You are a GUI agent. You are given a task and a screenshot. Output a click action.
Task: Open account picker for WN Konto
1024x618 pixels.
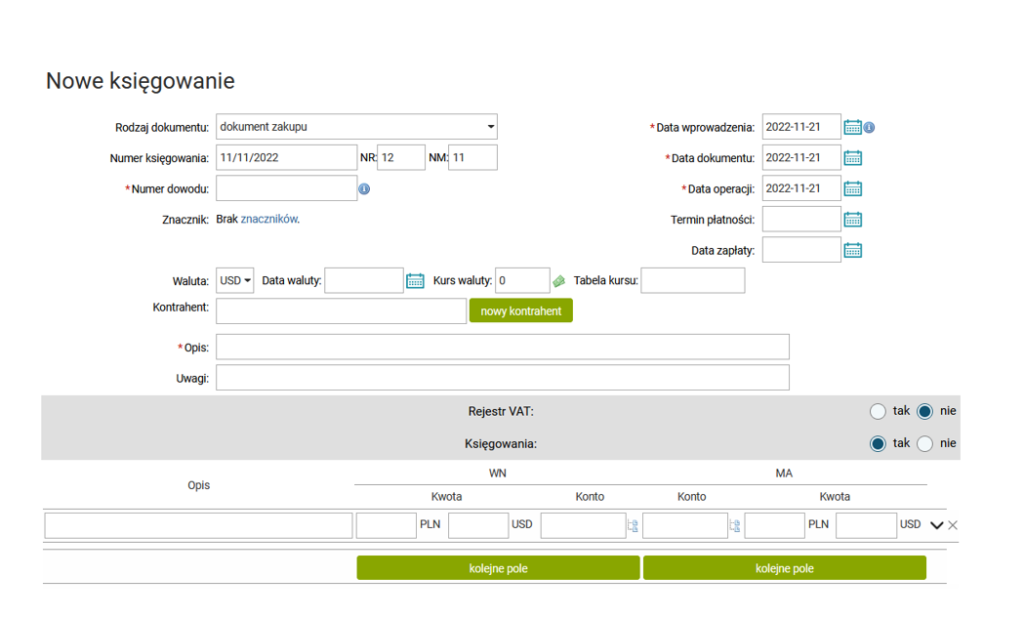point(632,525)
